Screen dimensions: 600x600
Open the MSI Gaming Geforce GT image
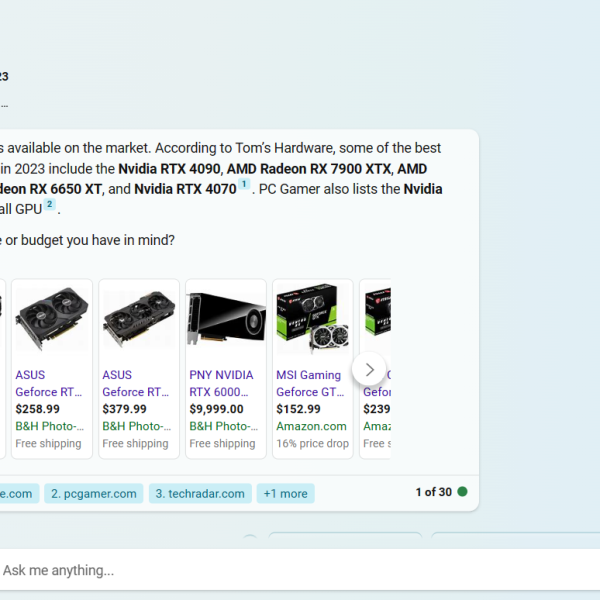coord(313,319)
